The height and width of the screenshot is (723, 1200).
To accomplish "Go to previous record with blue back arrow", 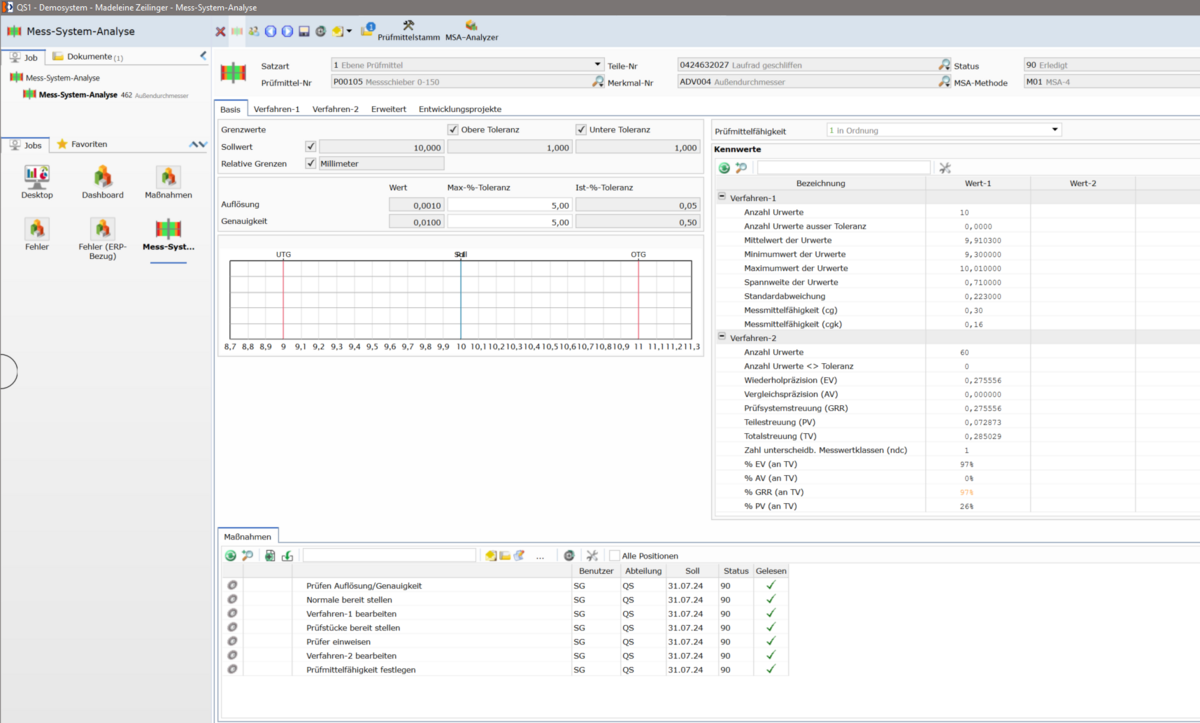I will click(270, 31).
